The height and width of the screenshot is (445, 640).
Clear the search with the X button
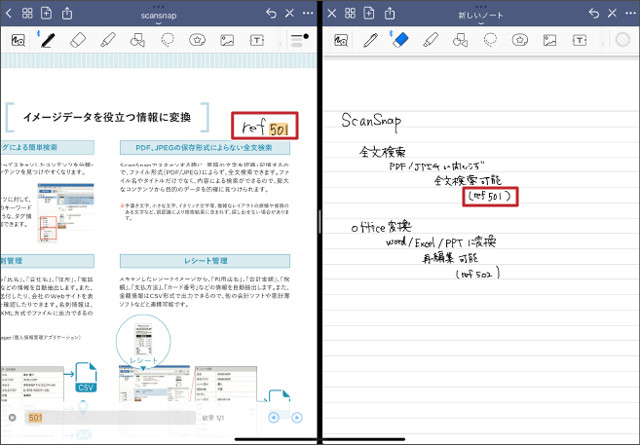tap(12, 417)
